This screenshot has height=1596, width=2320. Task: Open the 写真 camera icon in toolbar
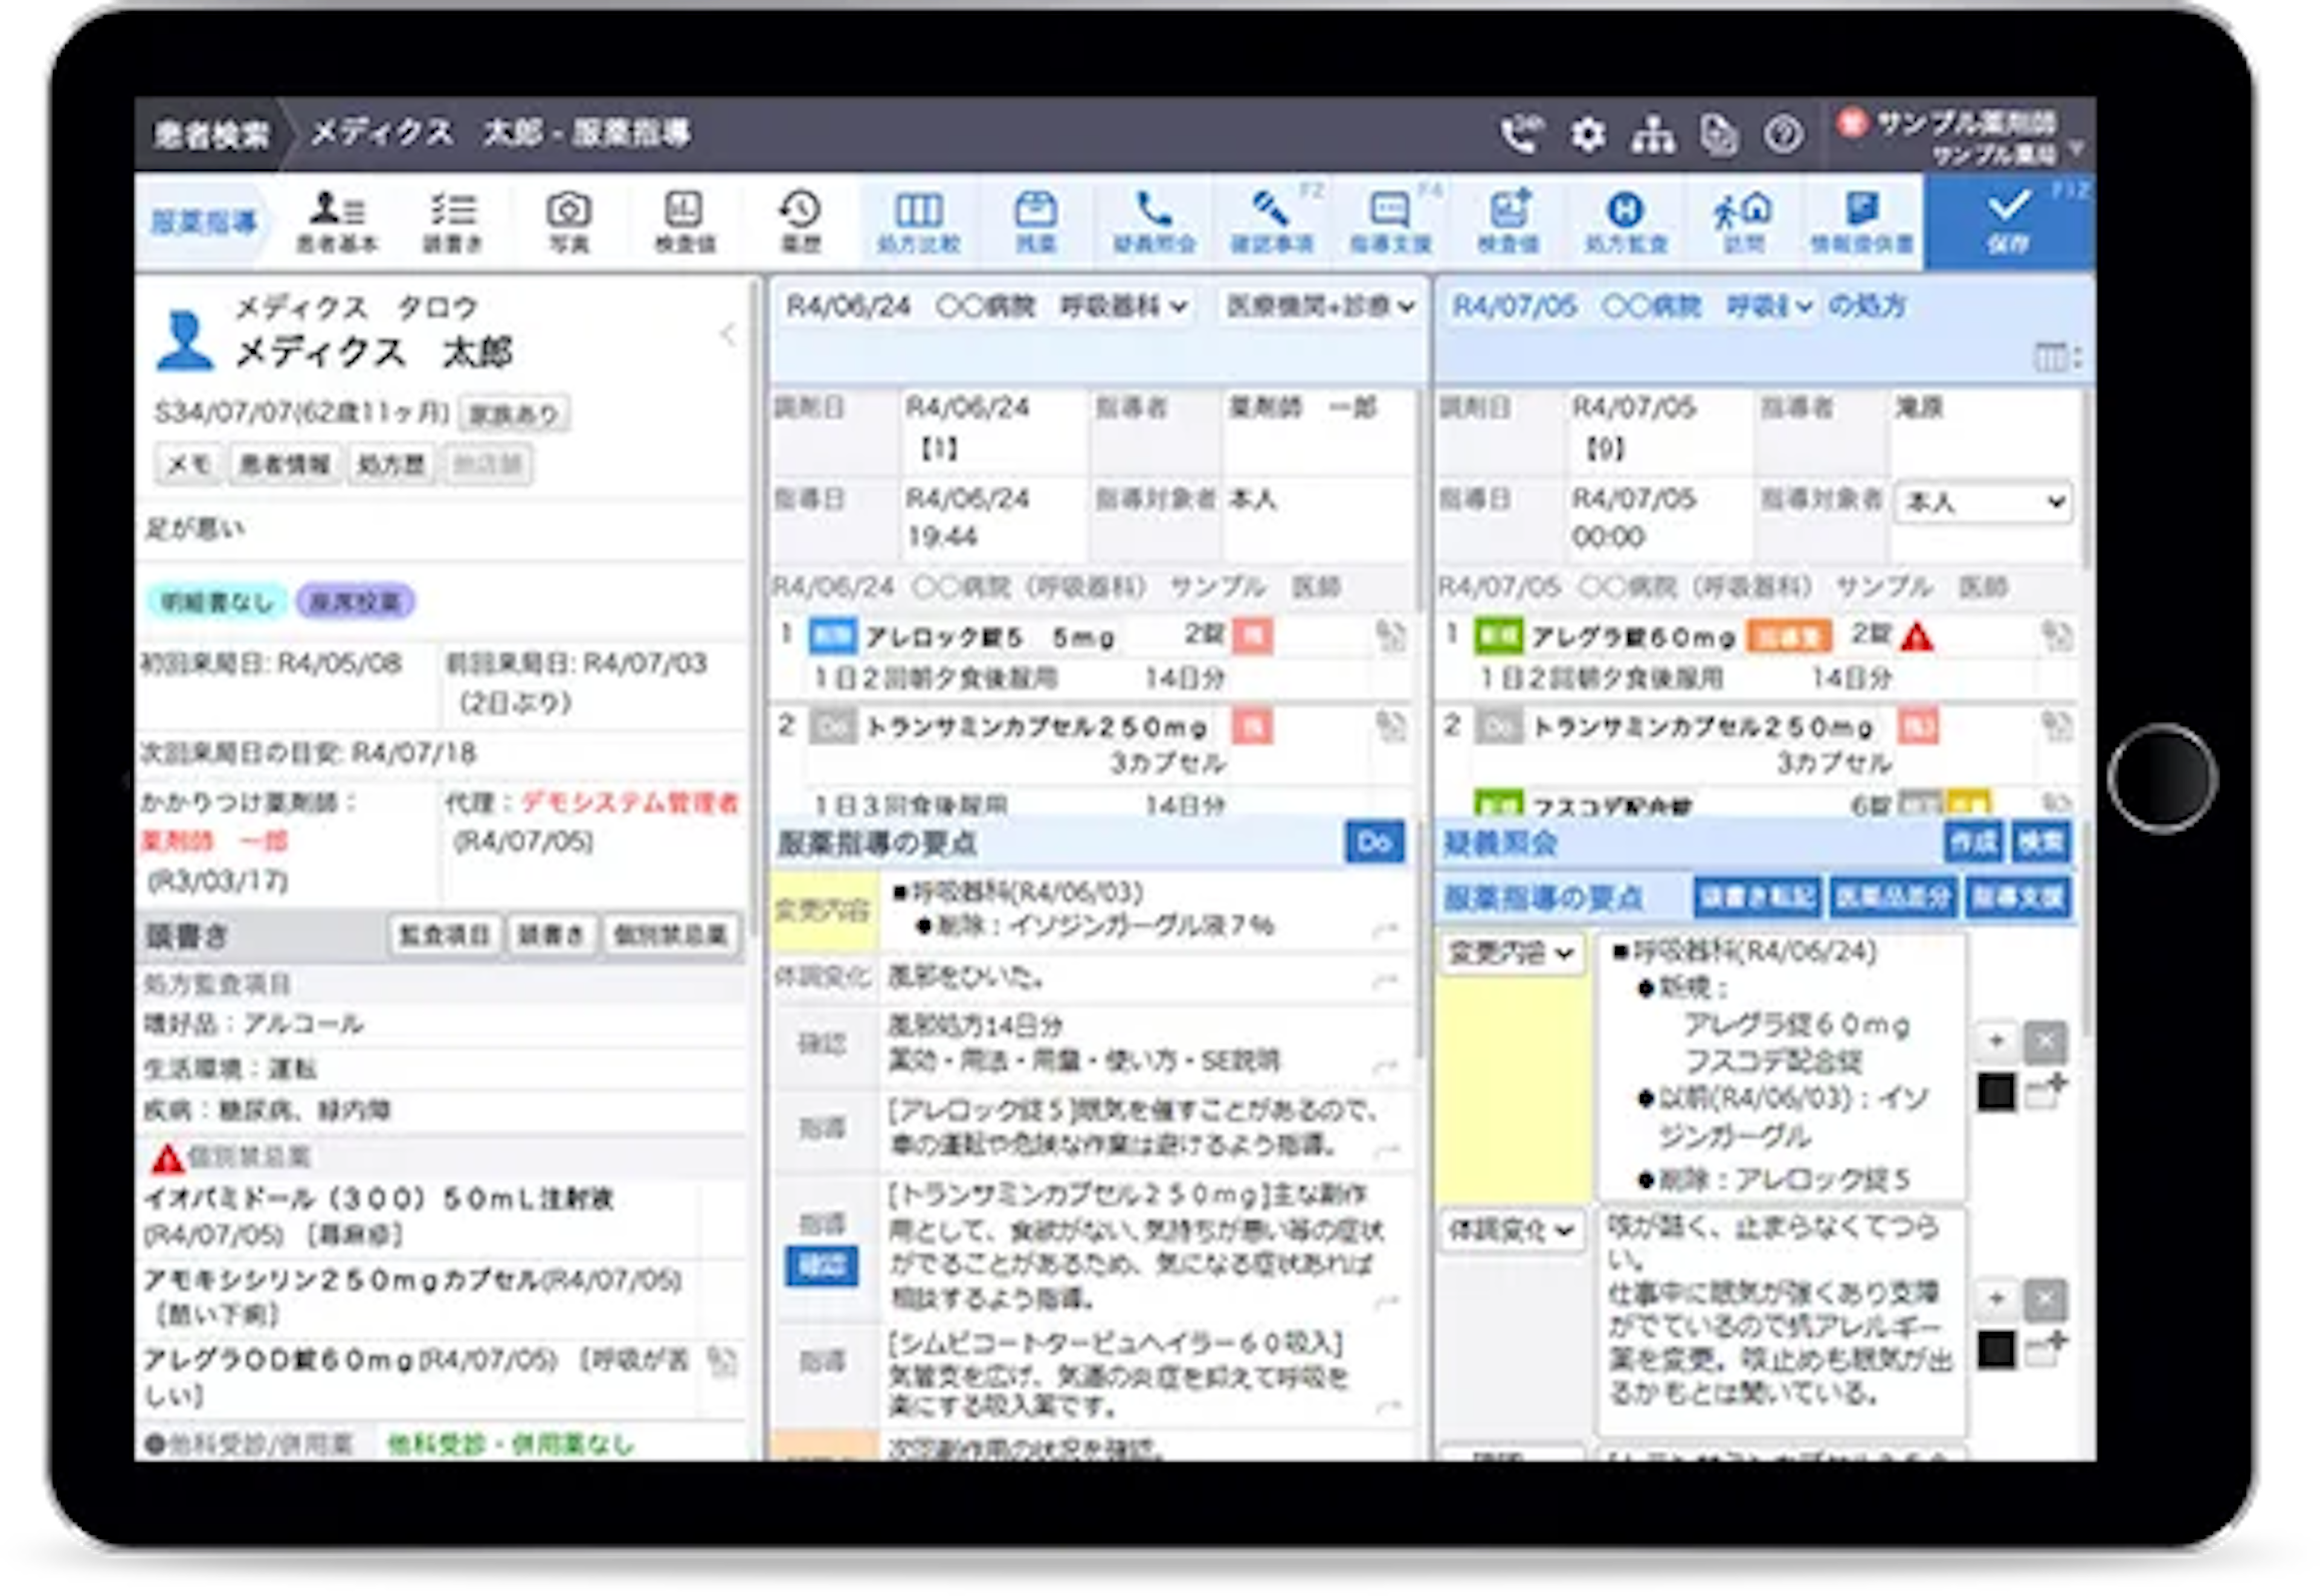tap(568, 221)
